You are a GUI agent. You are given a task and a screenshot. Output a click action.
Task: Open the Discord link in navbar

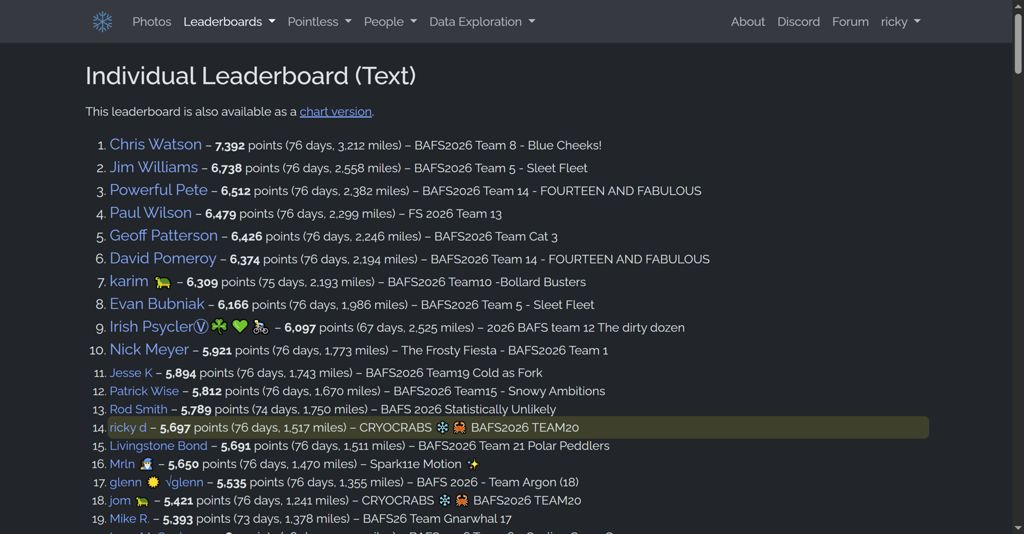(x=798, y=22)
